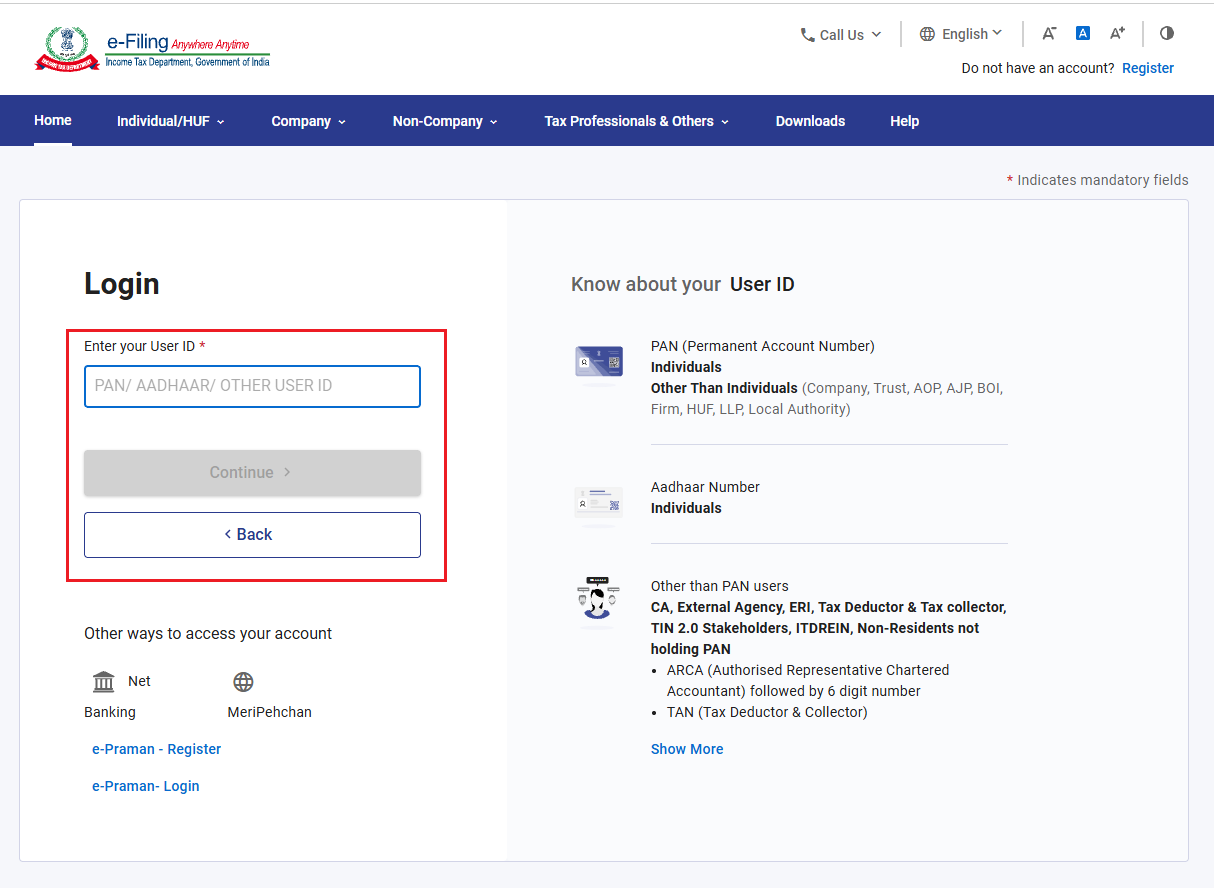Click the Register link
Screen dimensions: 1214x888
(x=1148, y=68)
